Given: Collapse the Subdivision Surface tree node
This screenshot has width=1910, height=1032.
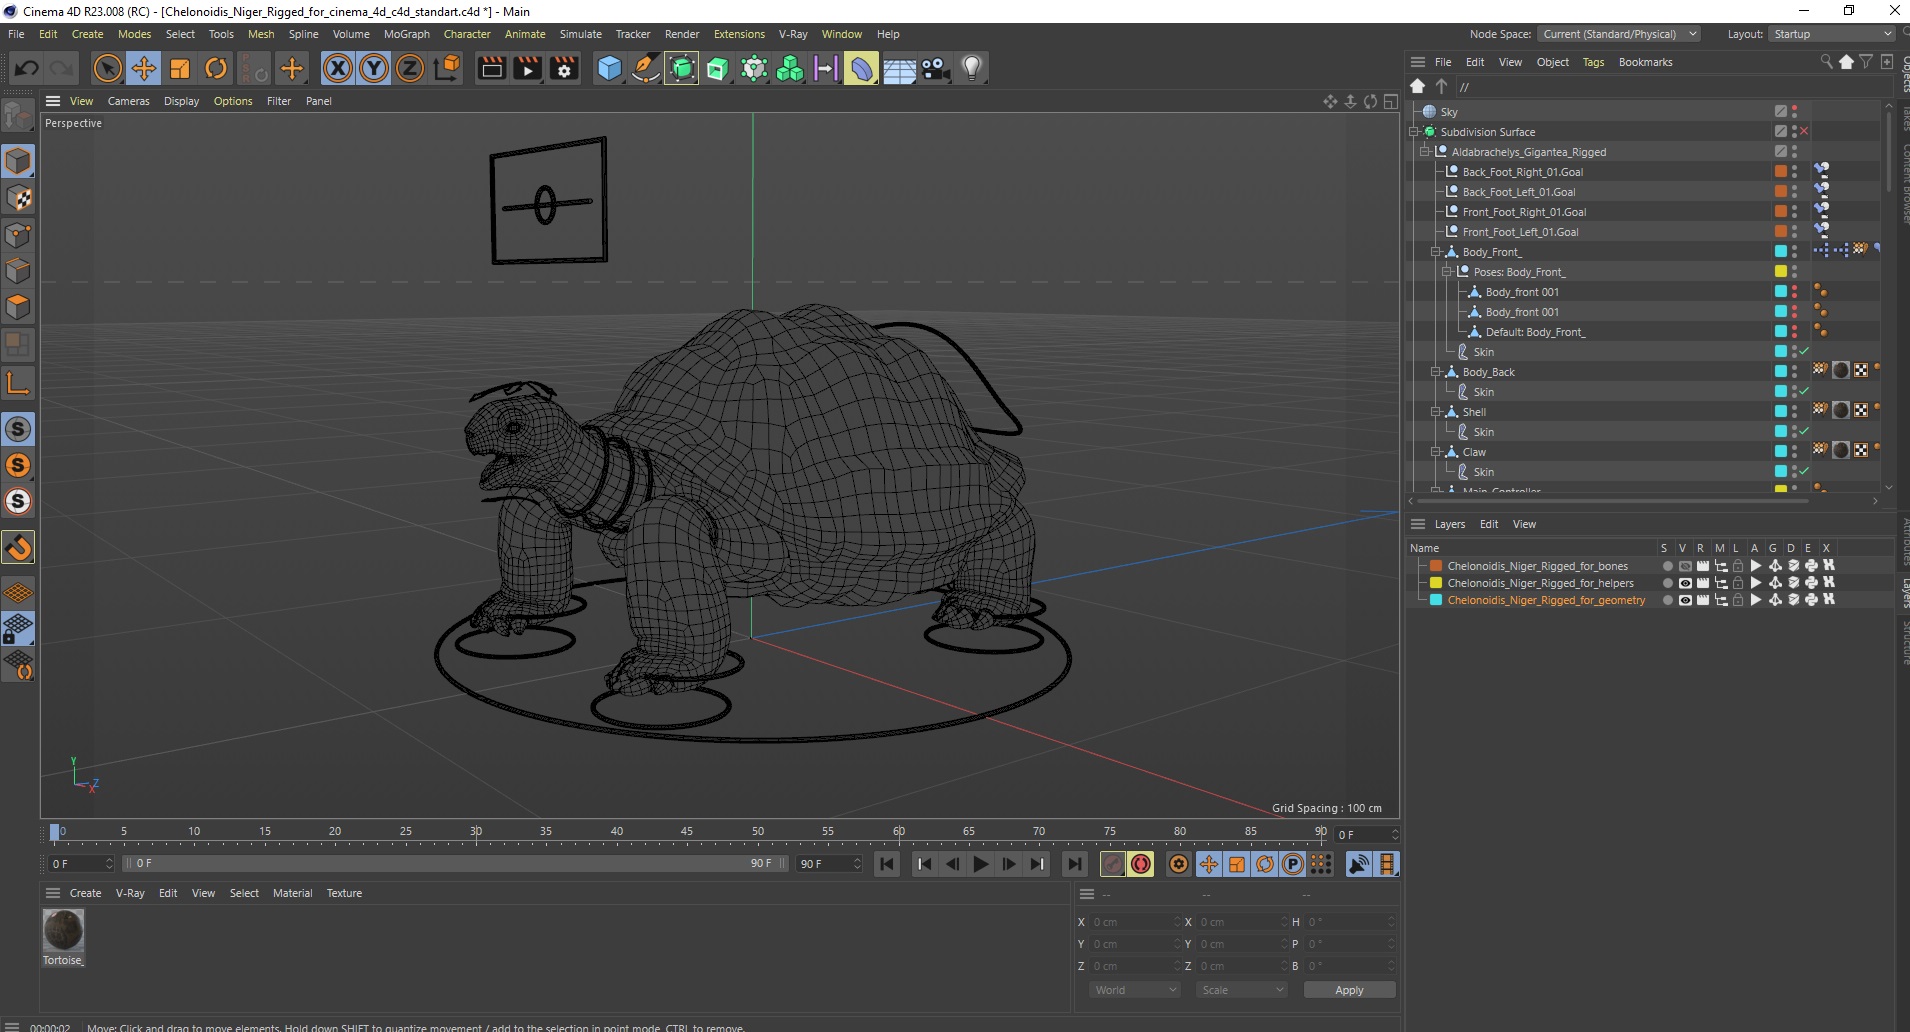Looking at the screenshot, I should click(x=1414, y=132).
